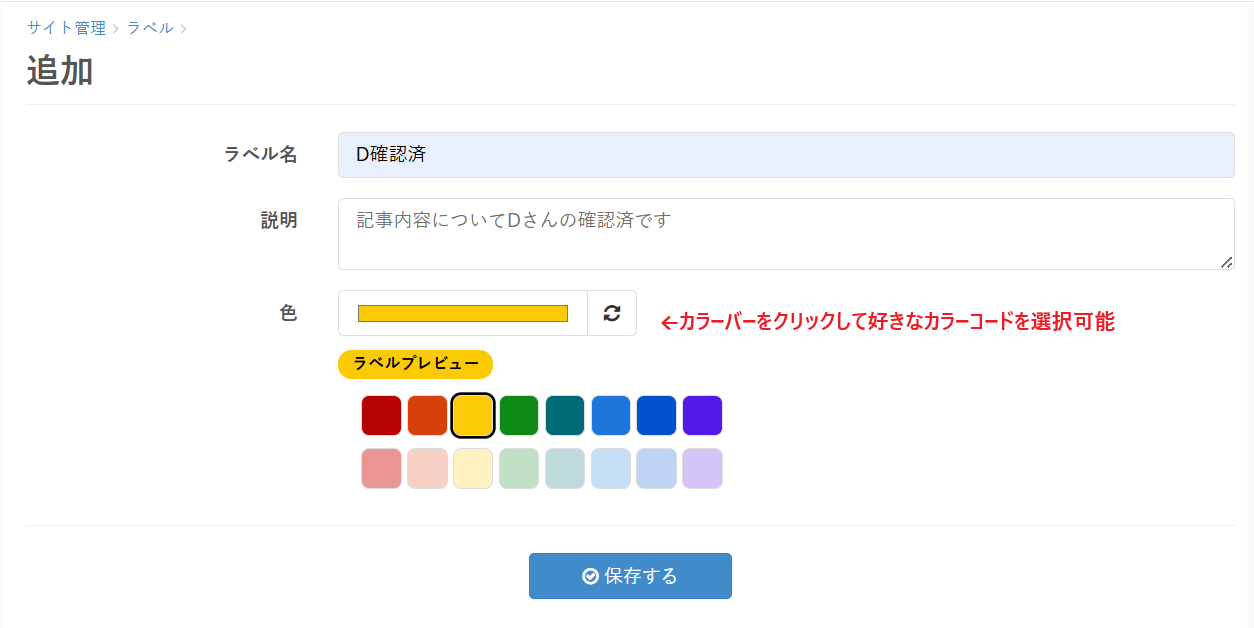
Task: Select the pale green color swatch
Action: point(519,469)
